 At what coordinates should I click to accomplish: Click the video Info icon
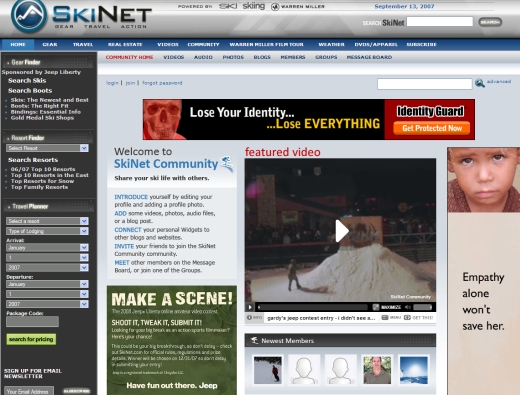pos(249,318)
